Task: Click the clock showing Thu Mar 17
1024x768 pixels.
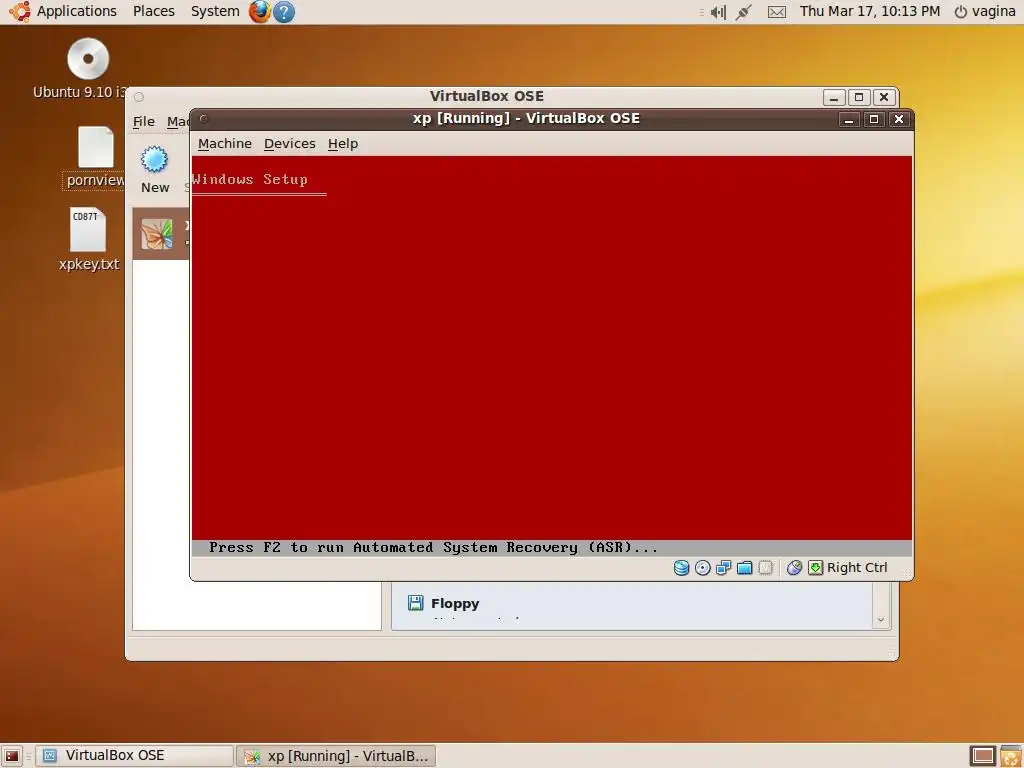Action: click(x=870, y=11)
